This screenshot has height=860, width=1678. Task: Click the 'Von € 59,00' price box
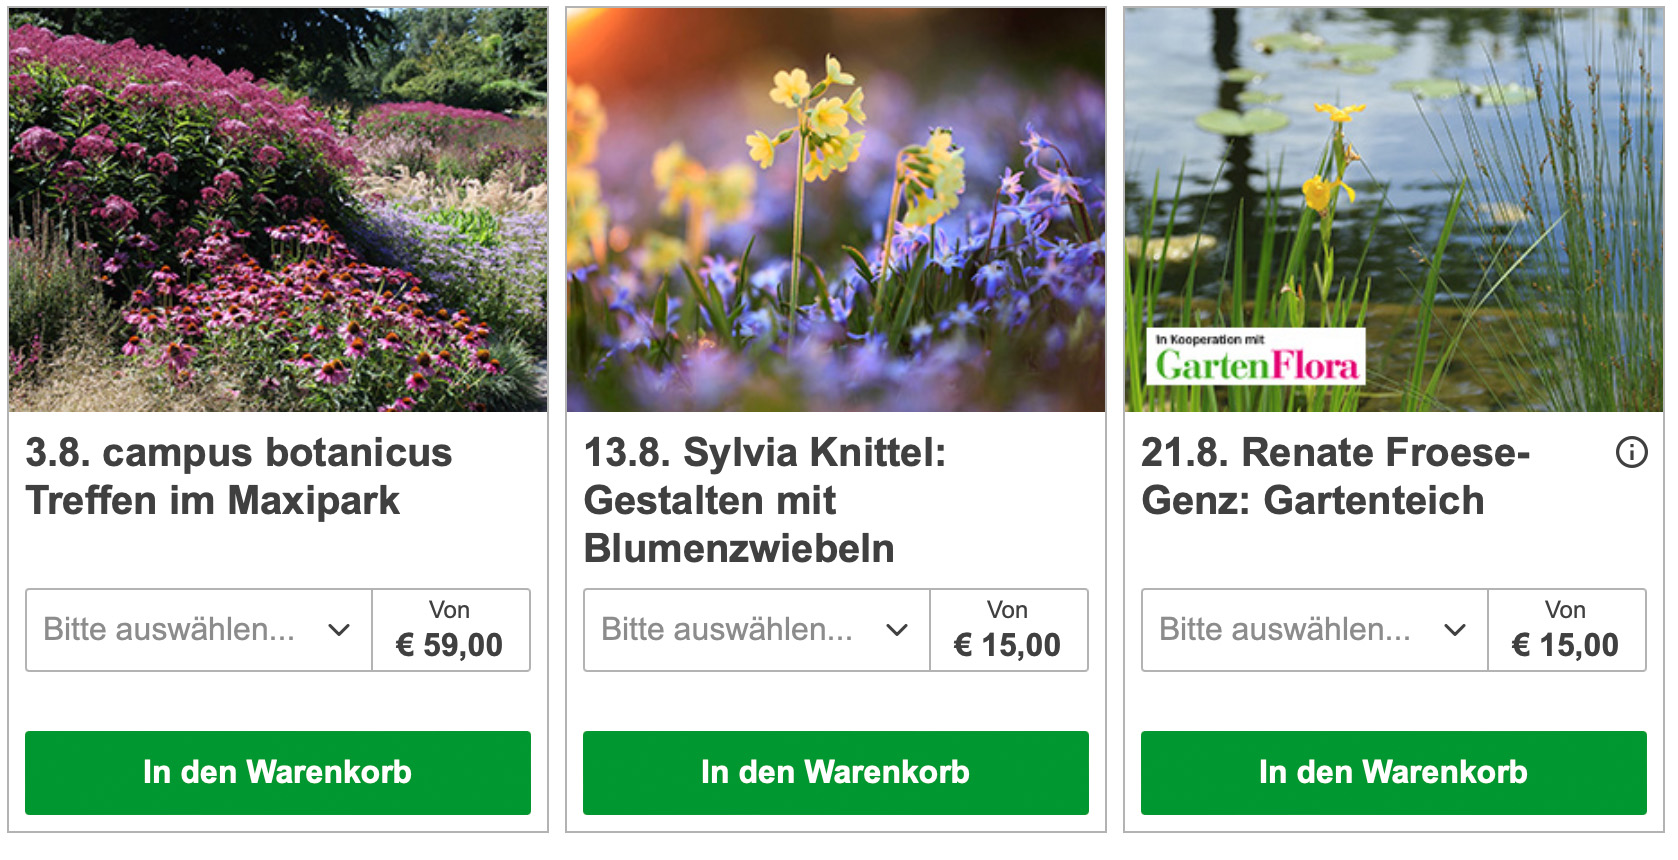click(450, 630)
